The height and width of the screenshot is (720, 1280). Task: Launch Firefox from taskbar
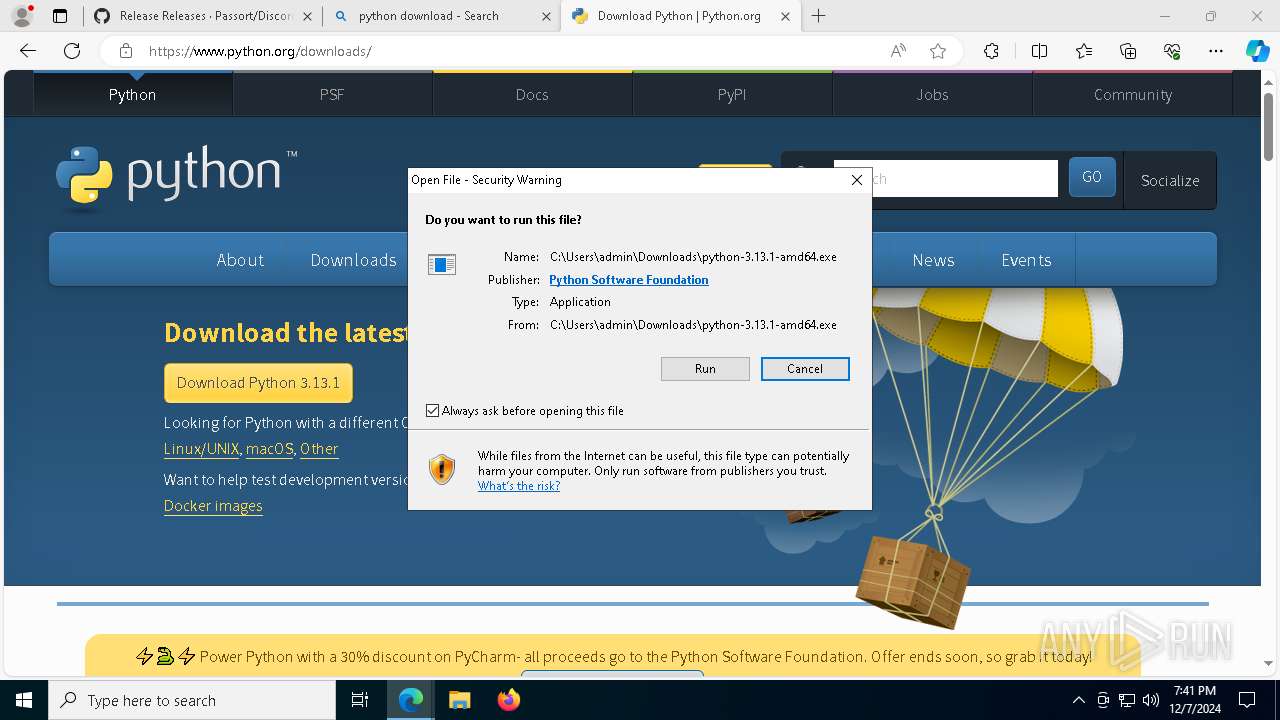[508, 700]
